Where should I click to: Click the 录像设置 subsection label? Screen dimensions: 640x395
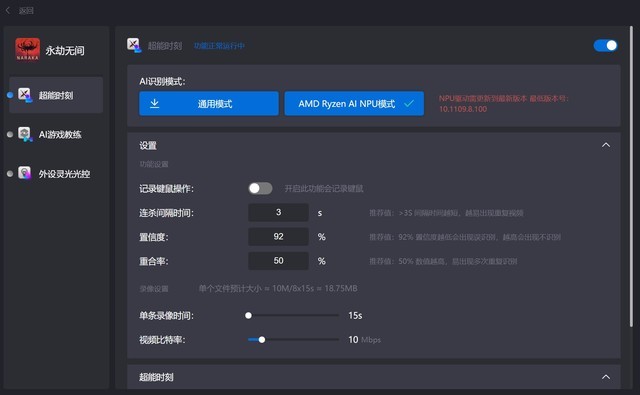point(154,289)
